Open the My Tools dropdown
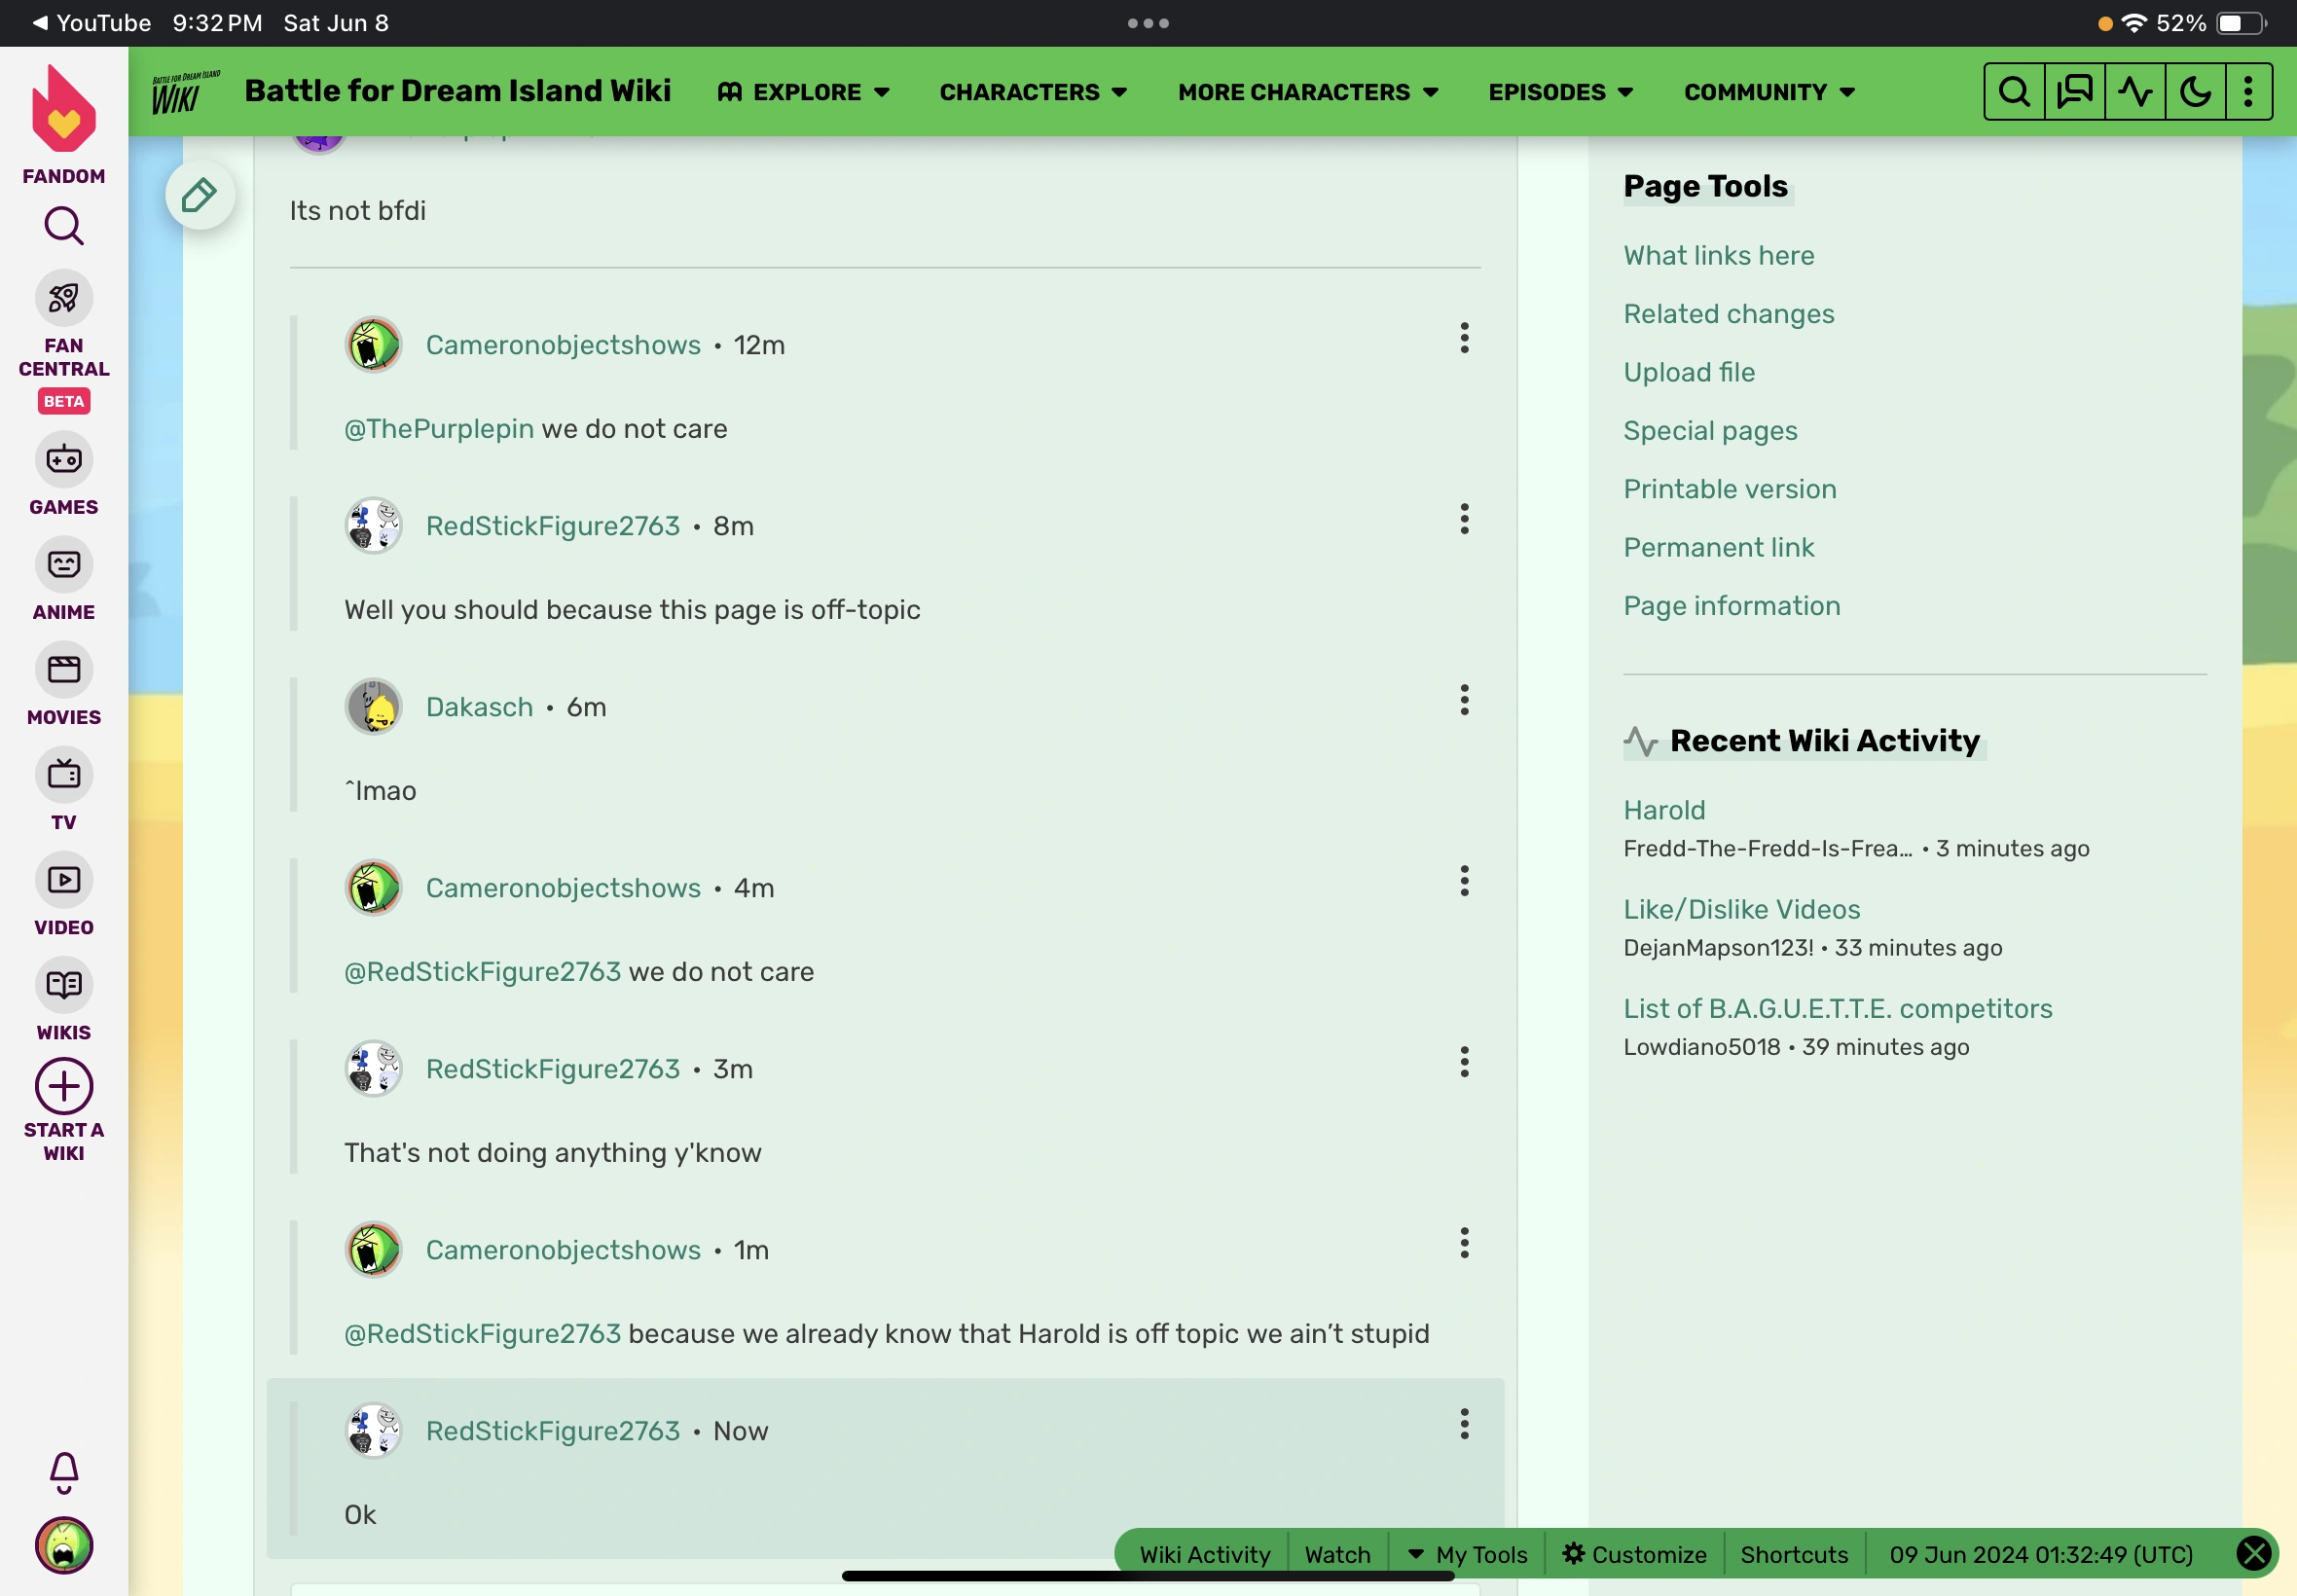The image size is (2297, 1596). [x=1468, y=1554]
